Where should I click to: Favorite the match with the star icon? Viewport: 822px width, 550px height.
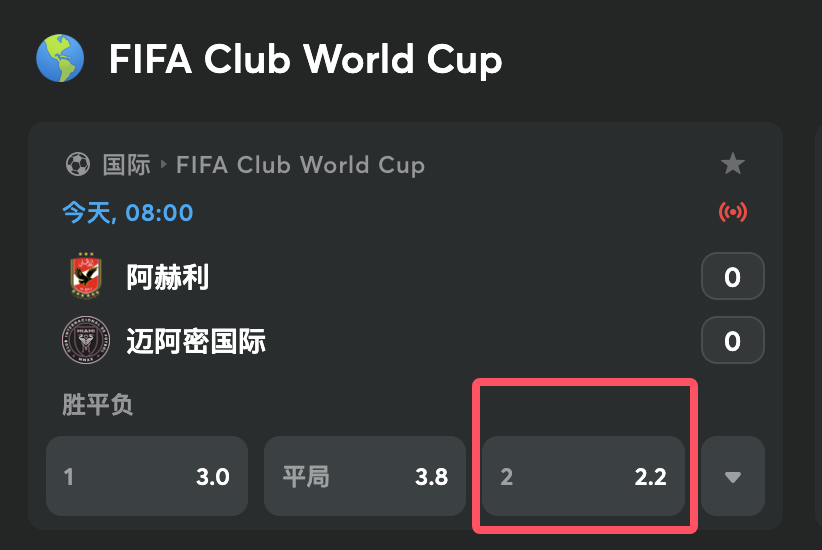pyautogui.click(x=732, y=164)
